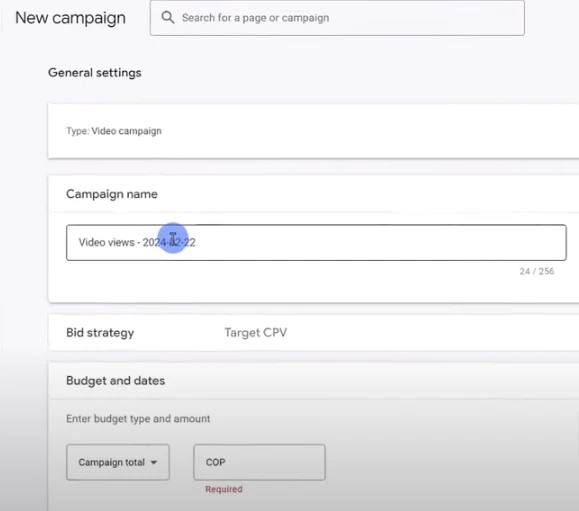Open the 'Campaign total' budget type dropdown
579x511 pixels.
coord(118,462)
